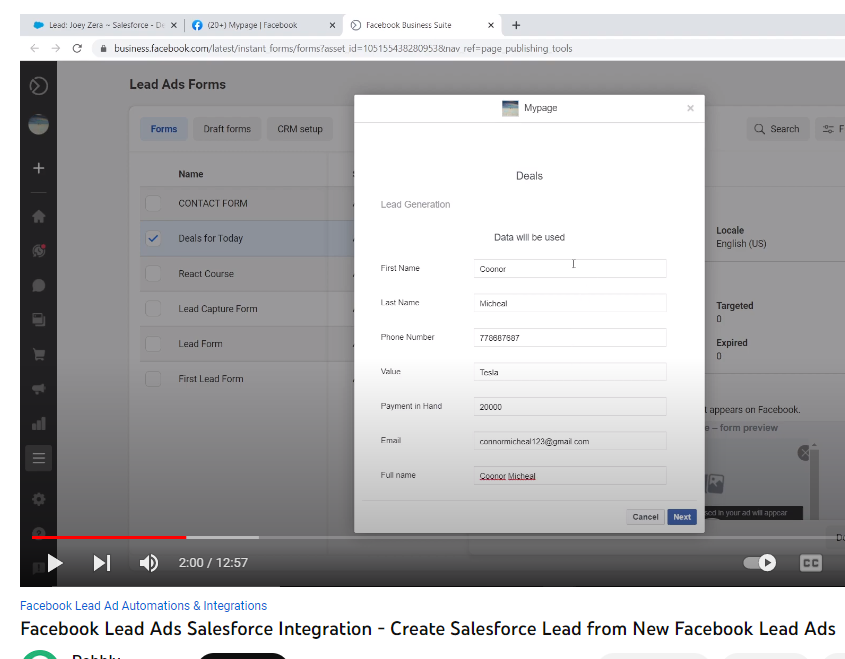Click the Business Suite logo icon in sidebar
The image size is (845, 659).
point(38,86)
